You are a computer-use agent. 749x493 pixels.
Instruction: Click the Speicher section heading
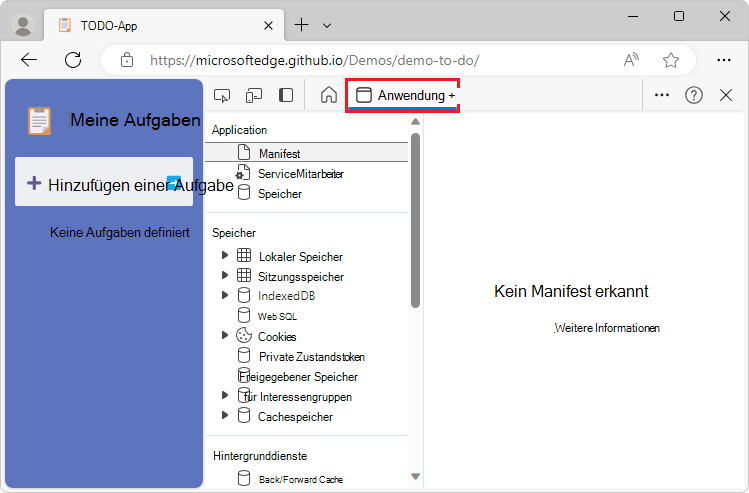coord(234,233)
